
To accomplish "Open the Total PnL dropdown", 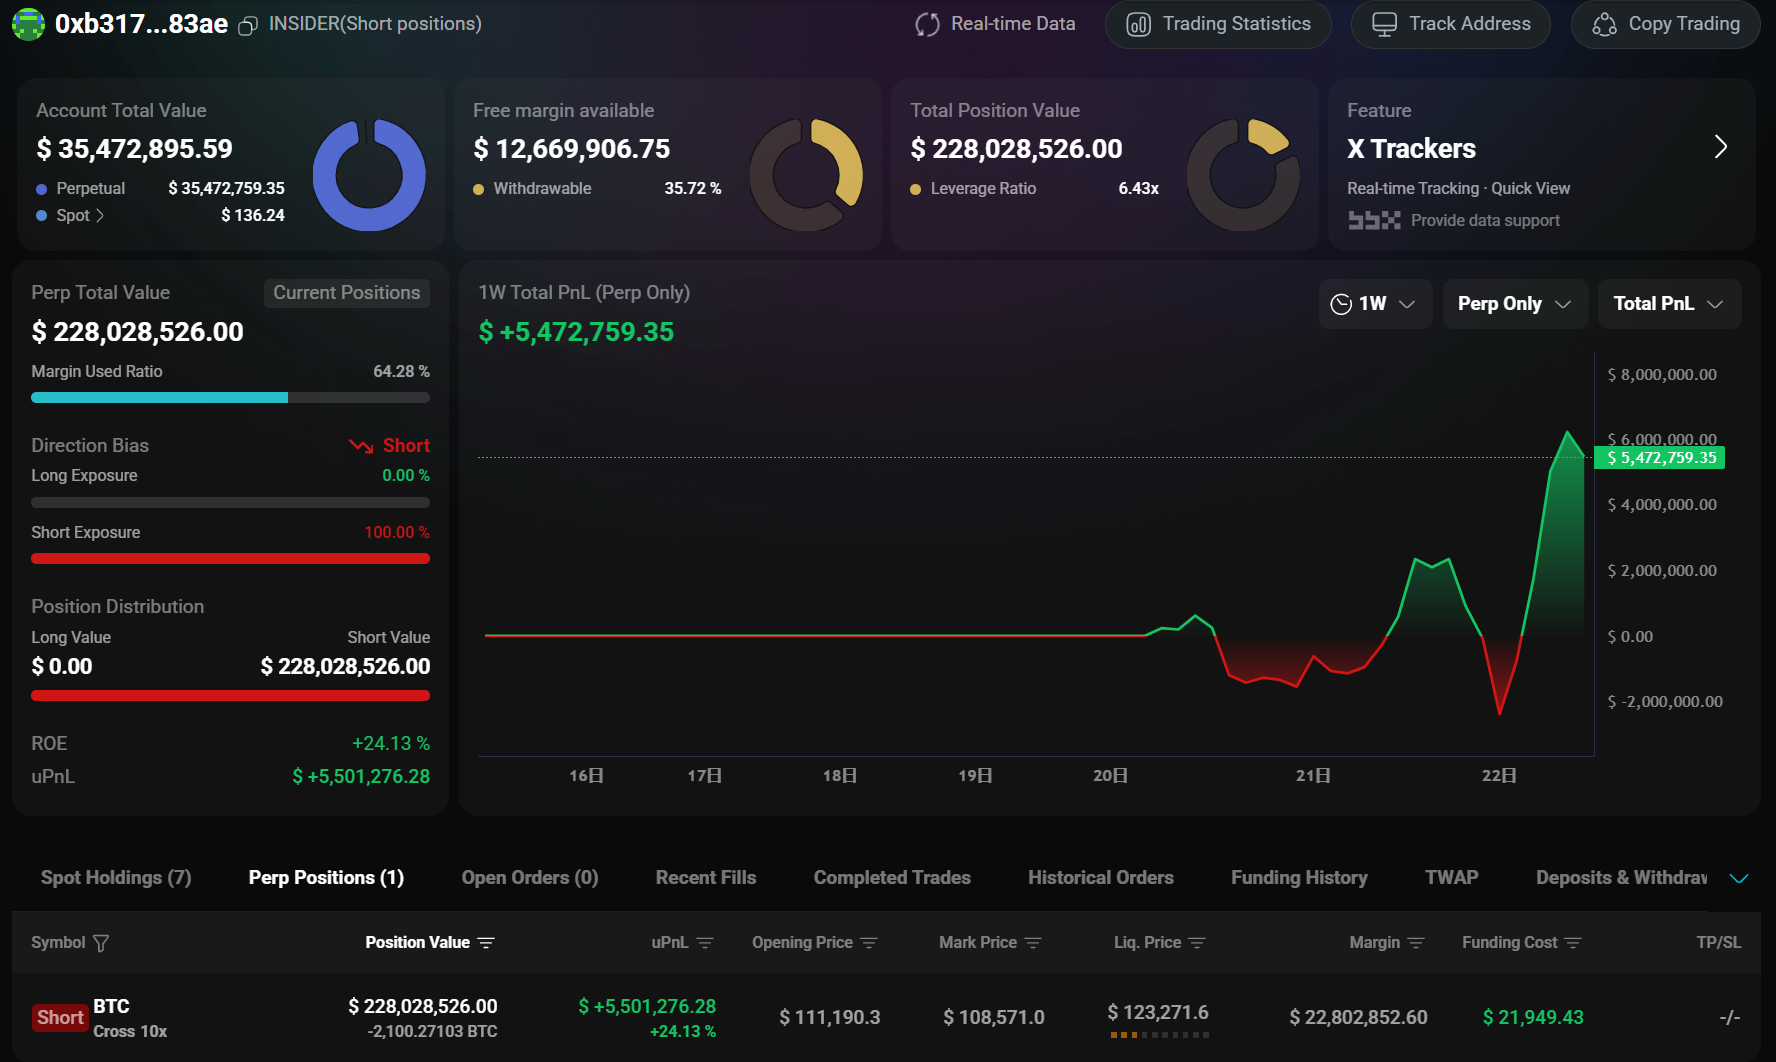I will coord(1667,304).
